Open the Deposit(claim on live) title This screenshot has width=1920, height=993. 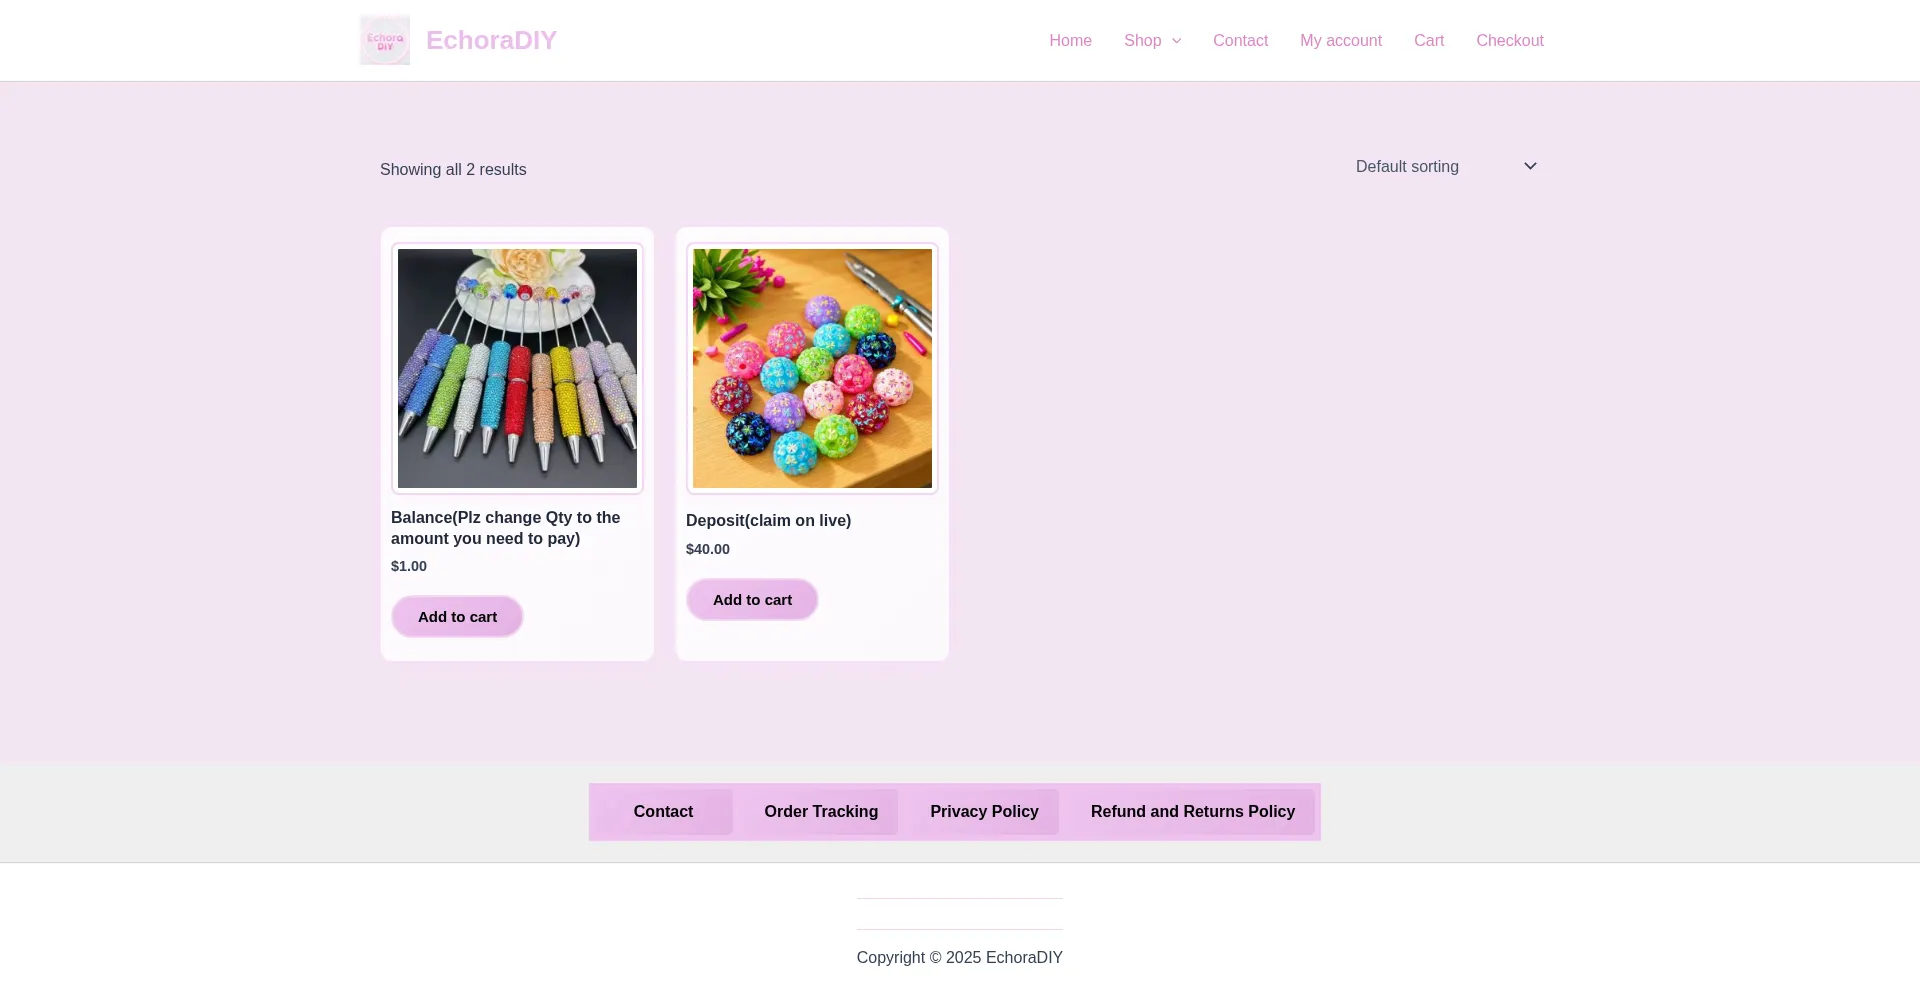click(768, 520)
